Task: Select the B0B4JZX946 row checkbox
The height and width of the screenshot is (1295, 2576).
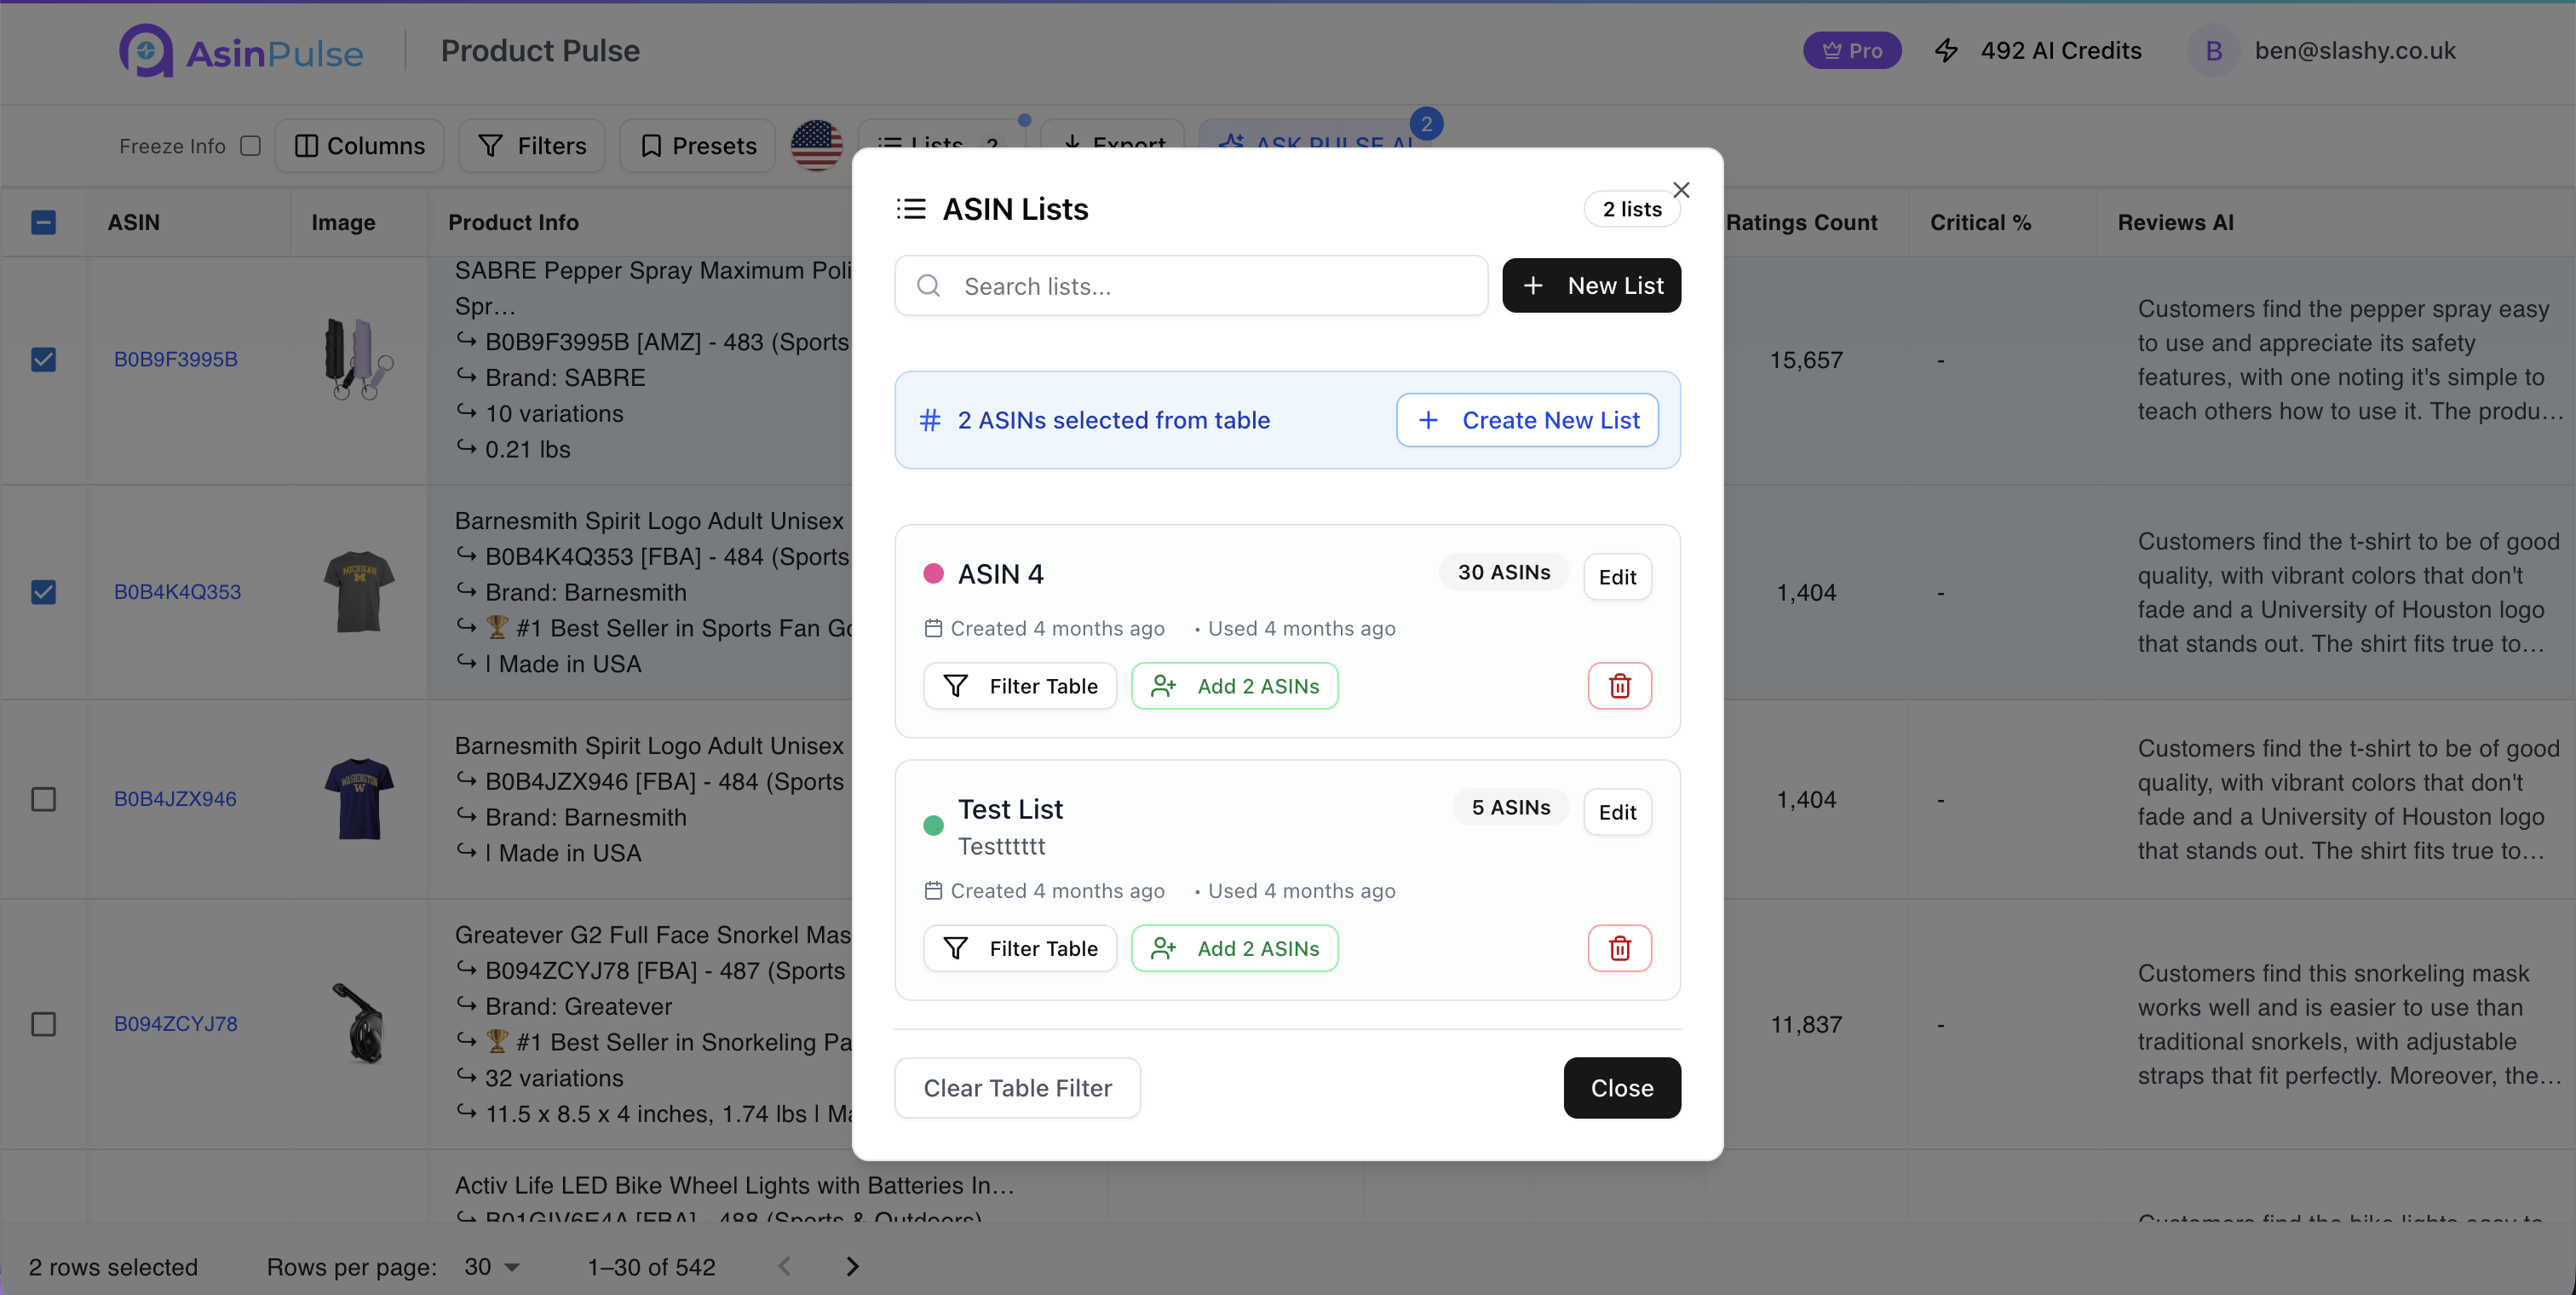Action: pyautogui.click(x=43, y=799)
